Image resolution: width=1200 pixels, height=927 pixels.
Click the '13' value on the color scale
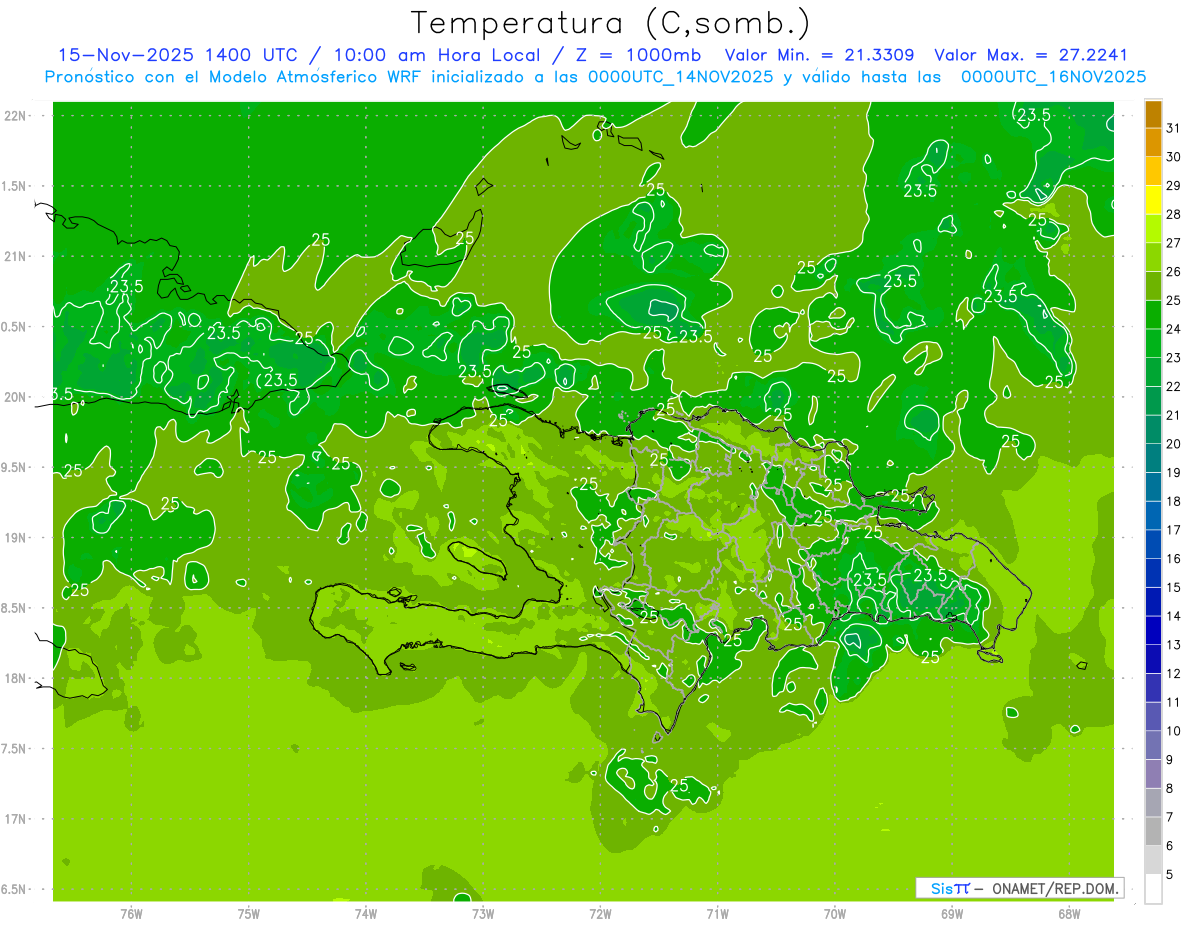coord(1174,645)
